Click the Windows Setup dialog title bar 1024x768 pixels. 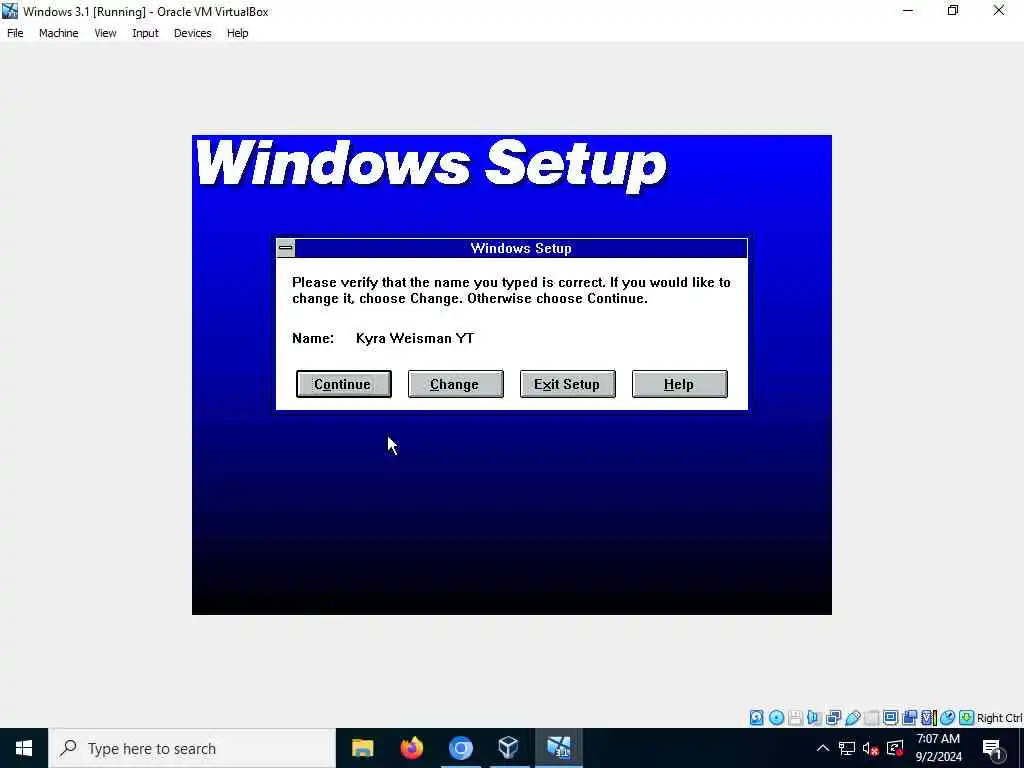[x=520, y=248]
